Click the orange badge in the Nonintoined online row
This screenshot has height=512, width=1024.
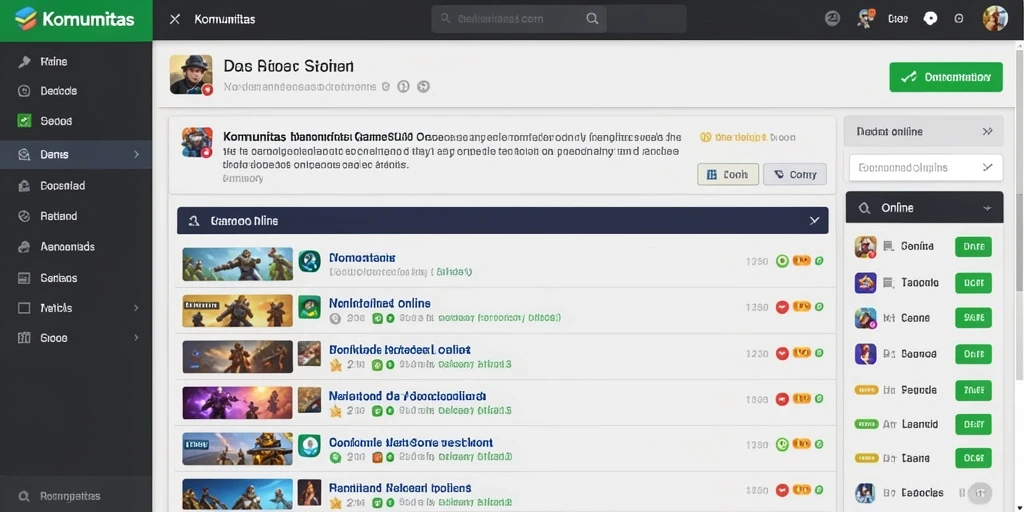click(x=801, y=306)
